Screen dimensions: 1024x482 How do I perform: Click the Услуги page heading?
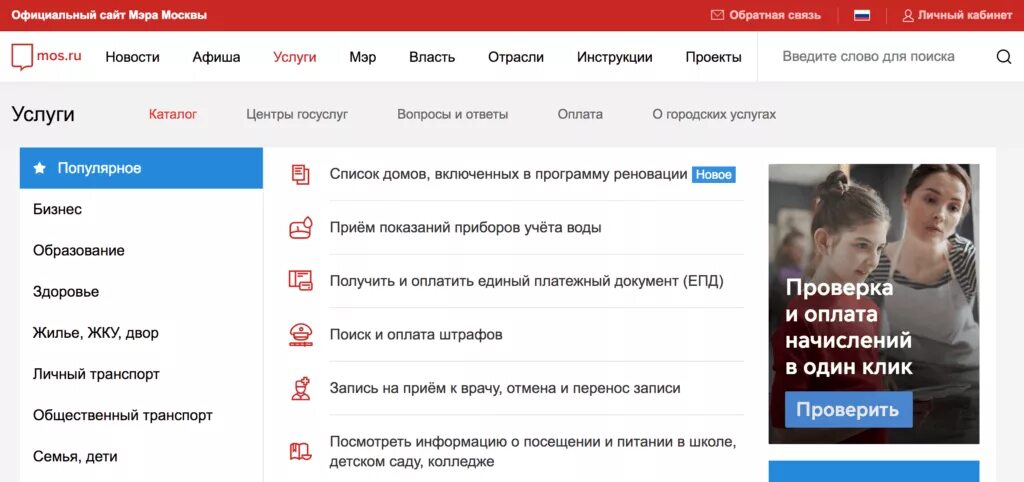(x=43, y=114)
